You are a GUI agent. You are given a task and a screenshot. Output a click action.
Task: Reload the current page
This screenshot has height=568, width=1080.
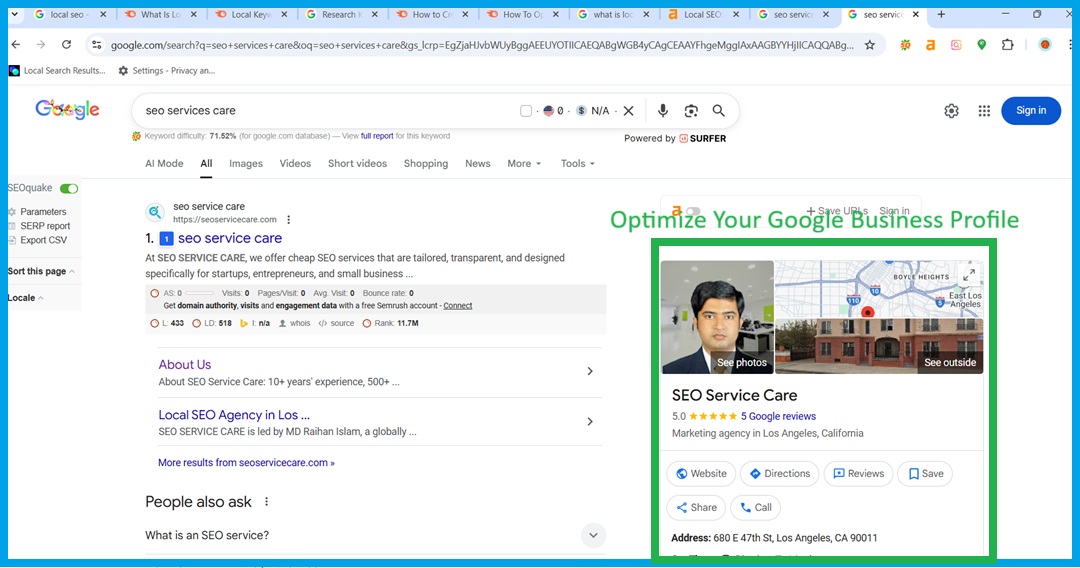(x=66, y=45)
